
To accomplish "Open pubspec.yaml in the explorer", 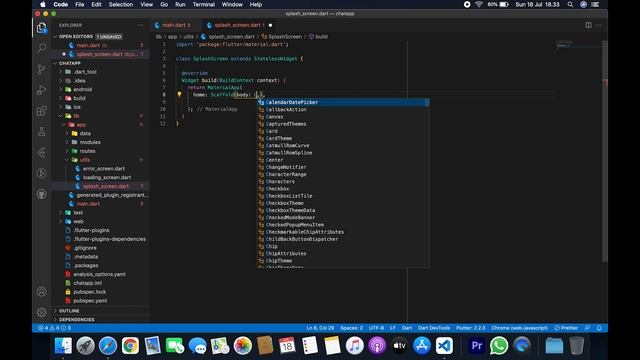I will pos(90,300).
